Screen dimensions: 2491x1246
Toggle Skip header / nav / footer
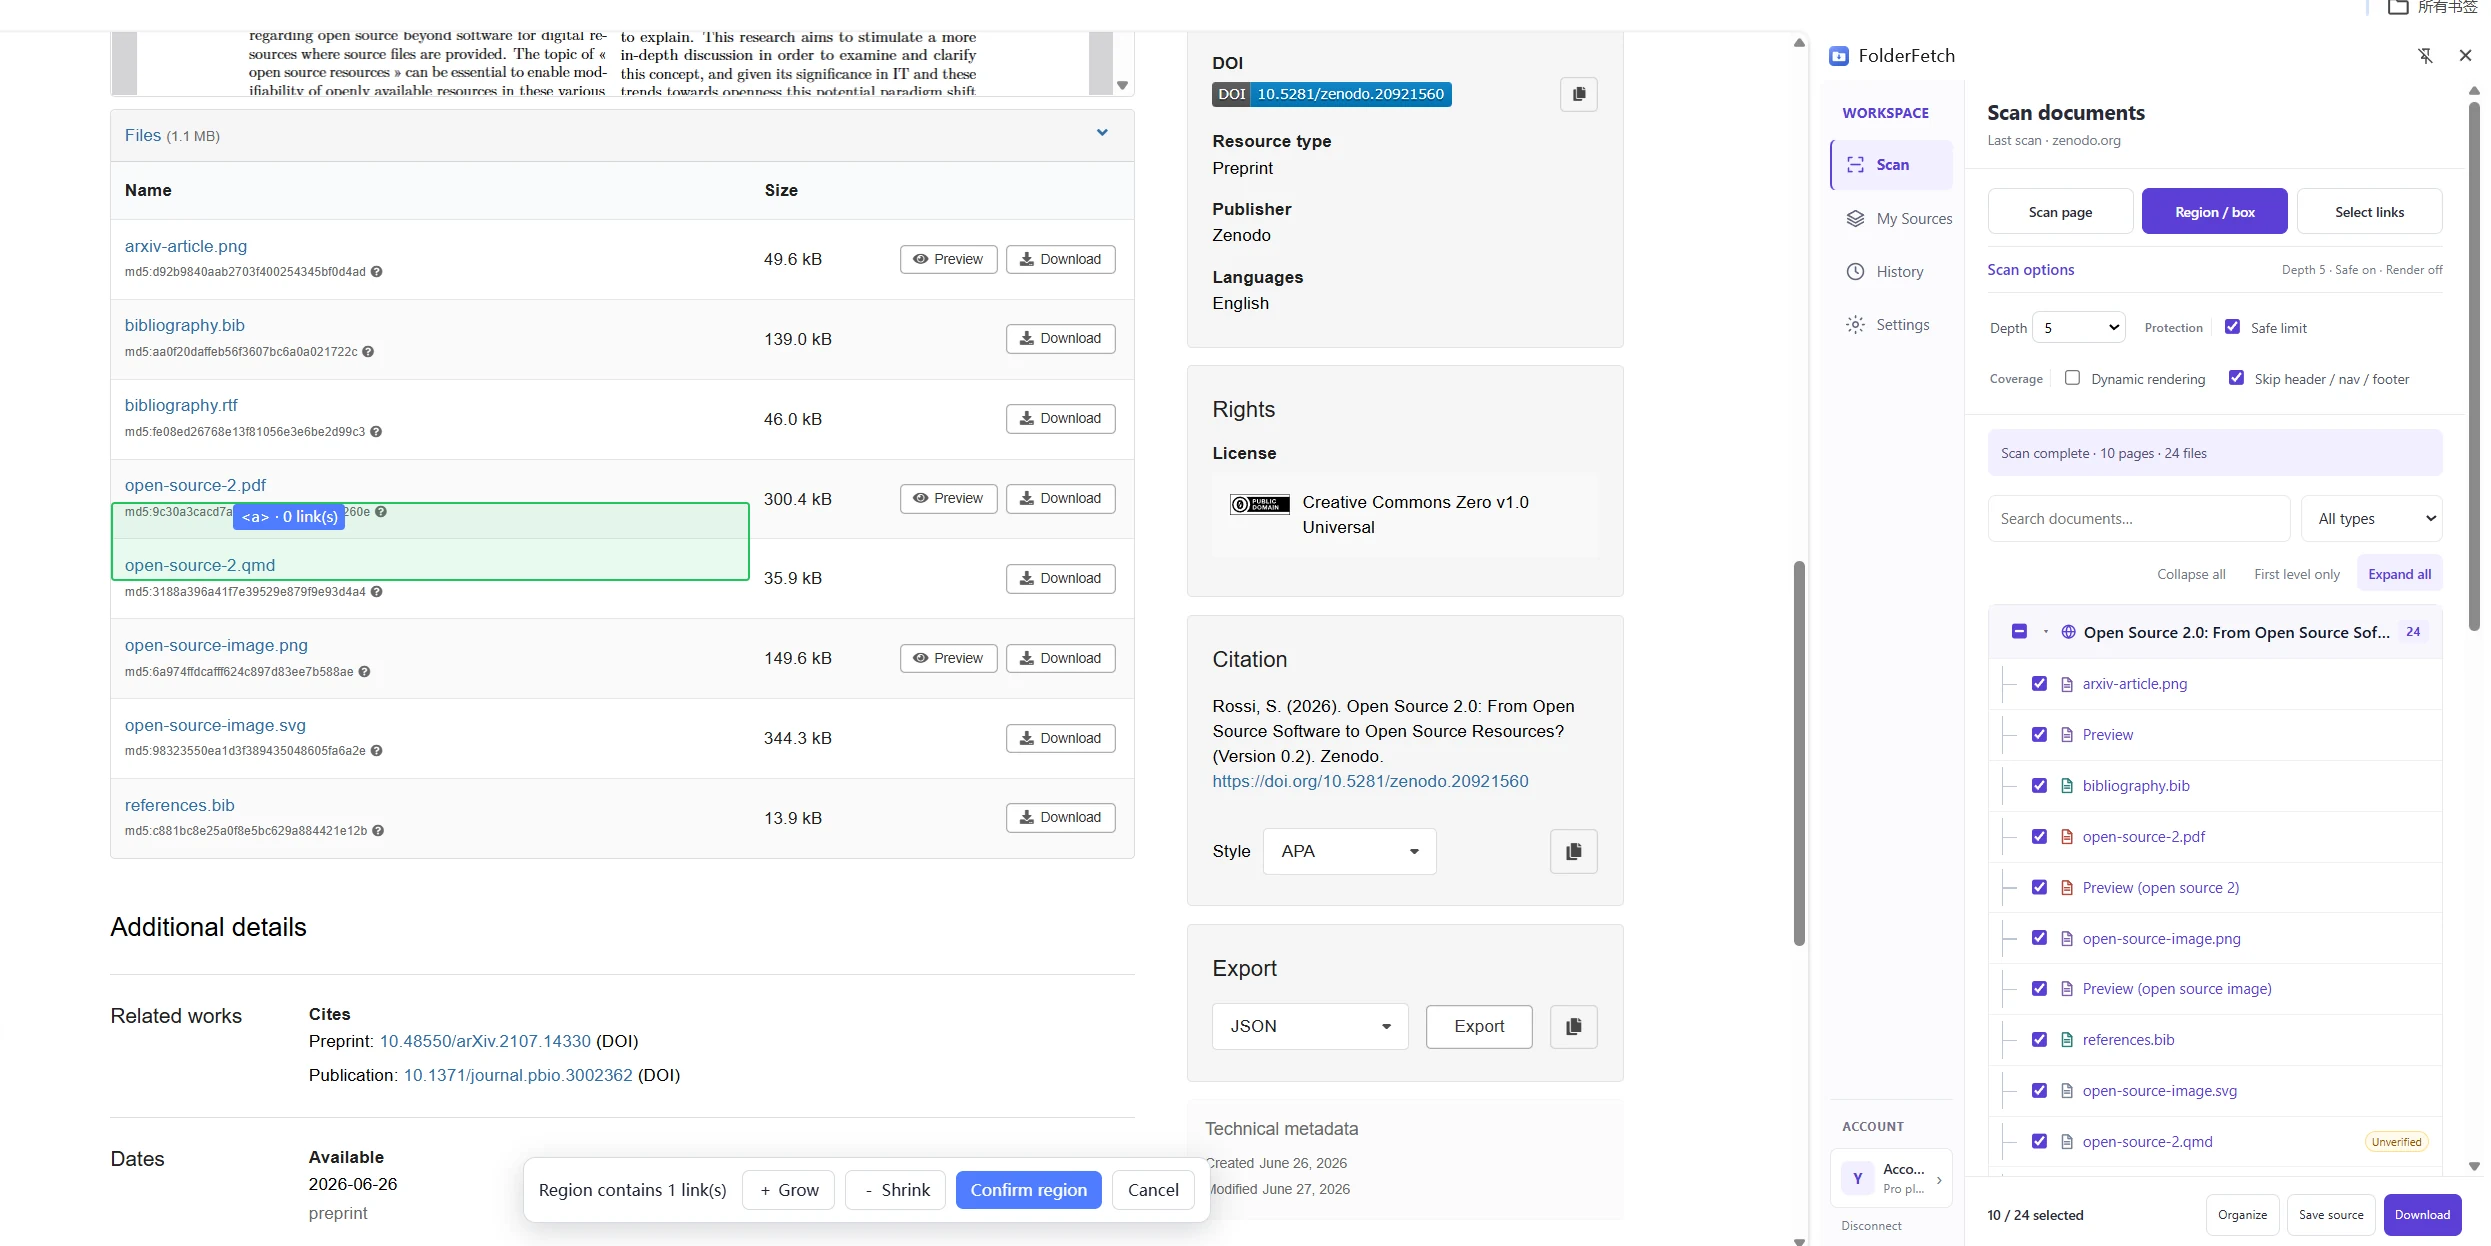[2236, 378]
